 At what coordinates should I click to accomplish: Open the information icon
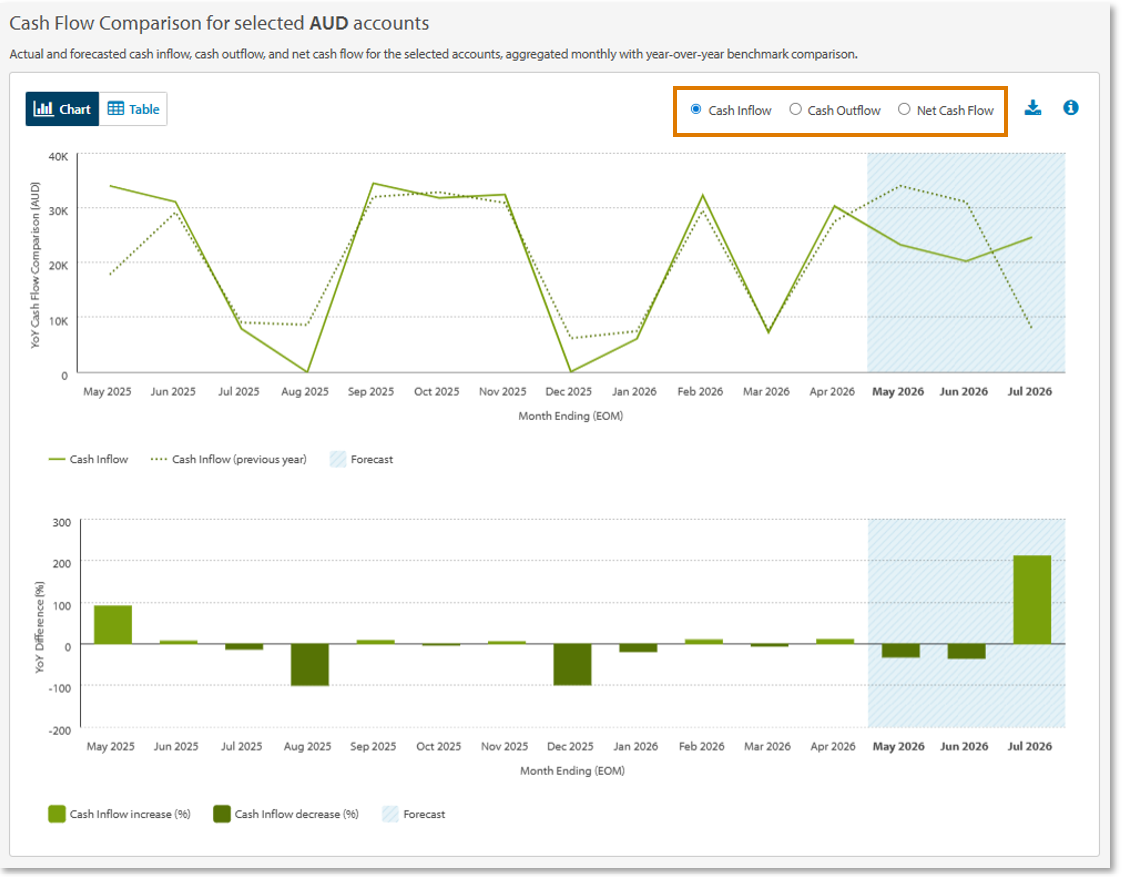pyautogui.click(x=1070, y=107)
